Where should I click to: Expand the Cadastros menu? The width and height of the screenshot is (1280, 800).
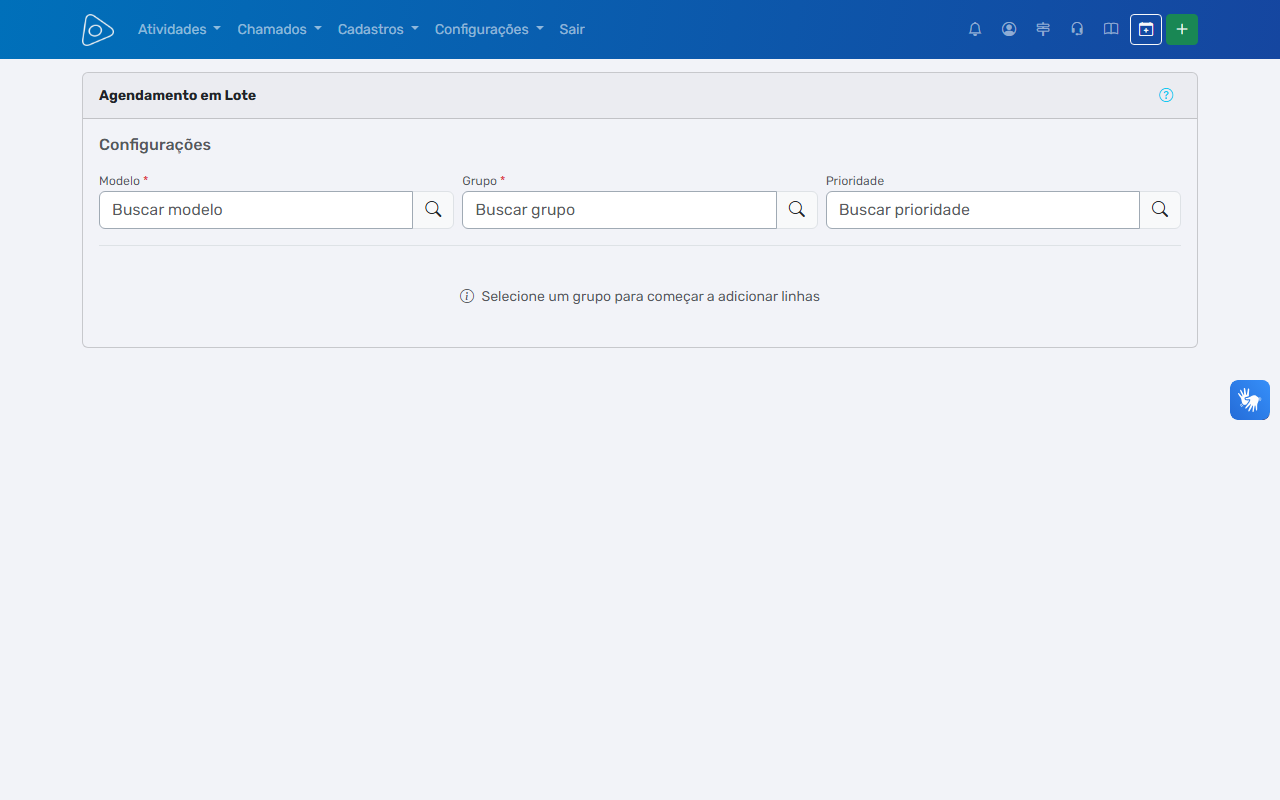[x=378, y=30]
